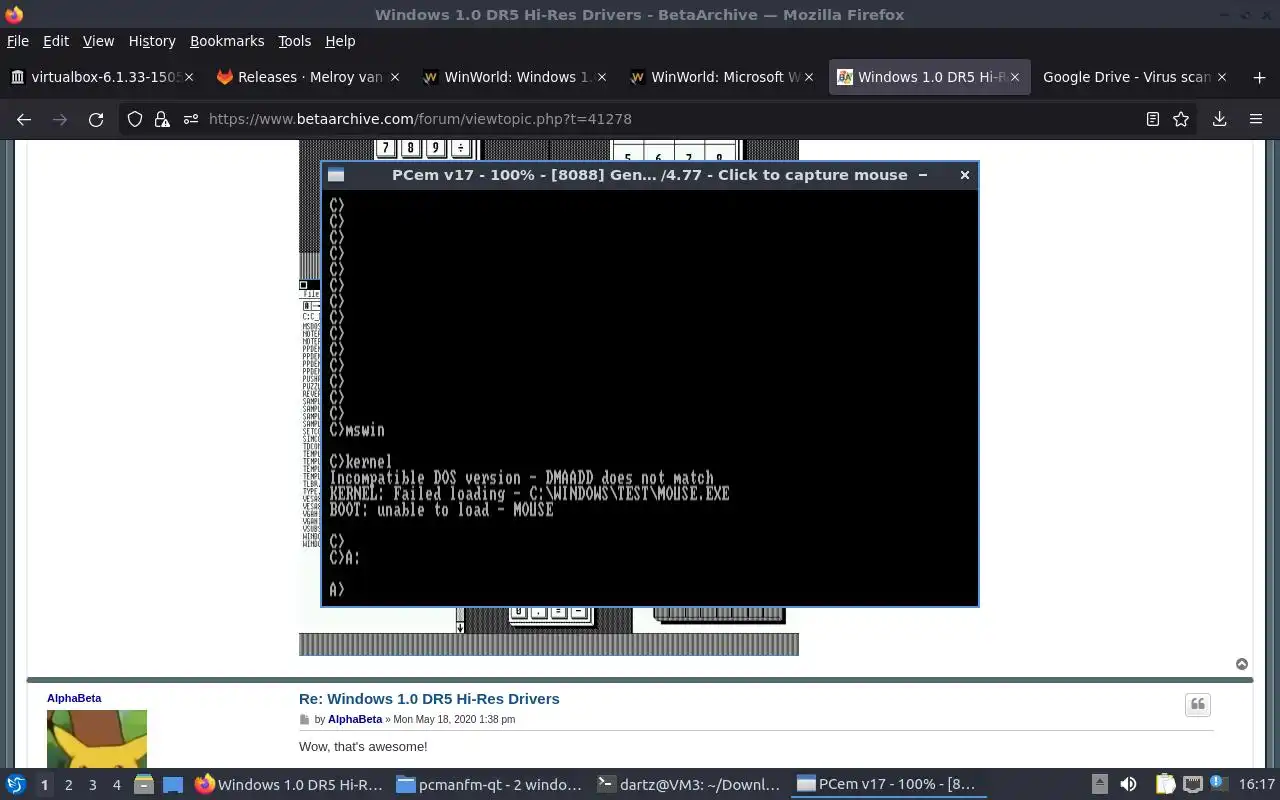Open the Tools menu

tap(294, 41)
